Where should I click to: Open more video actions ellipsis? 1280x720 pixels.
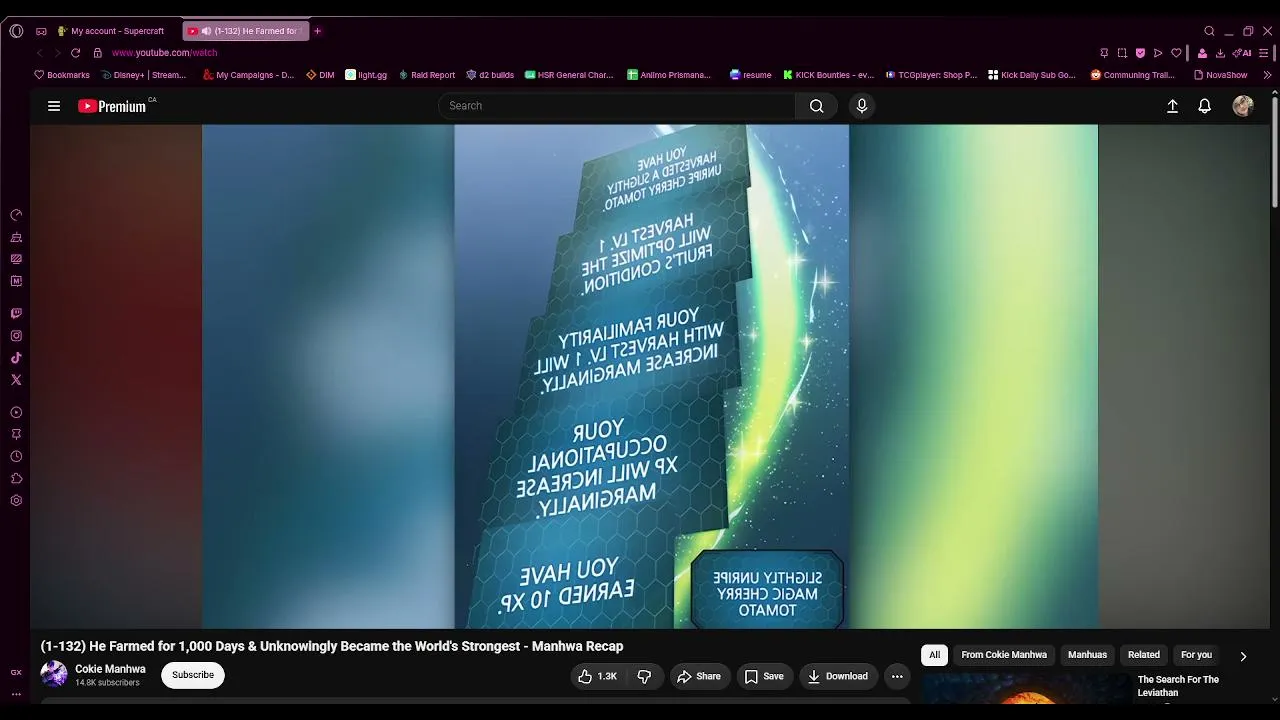click(x=897, y=676)
